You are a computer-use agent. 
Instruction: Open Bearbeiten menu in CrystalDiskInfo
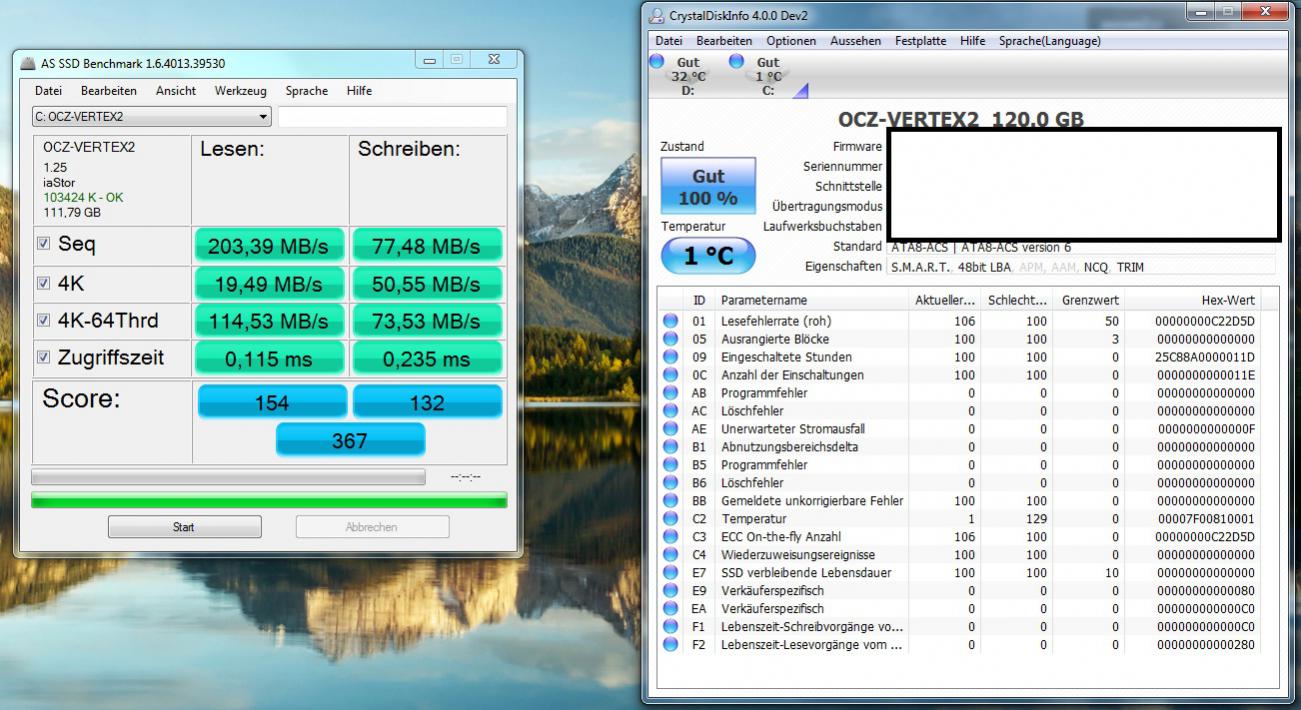pyautogui.click(x=724, y=41)
